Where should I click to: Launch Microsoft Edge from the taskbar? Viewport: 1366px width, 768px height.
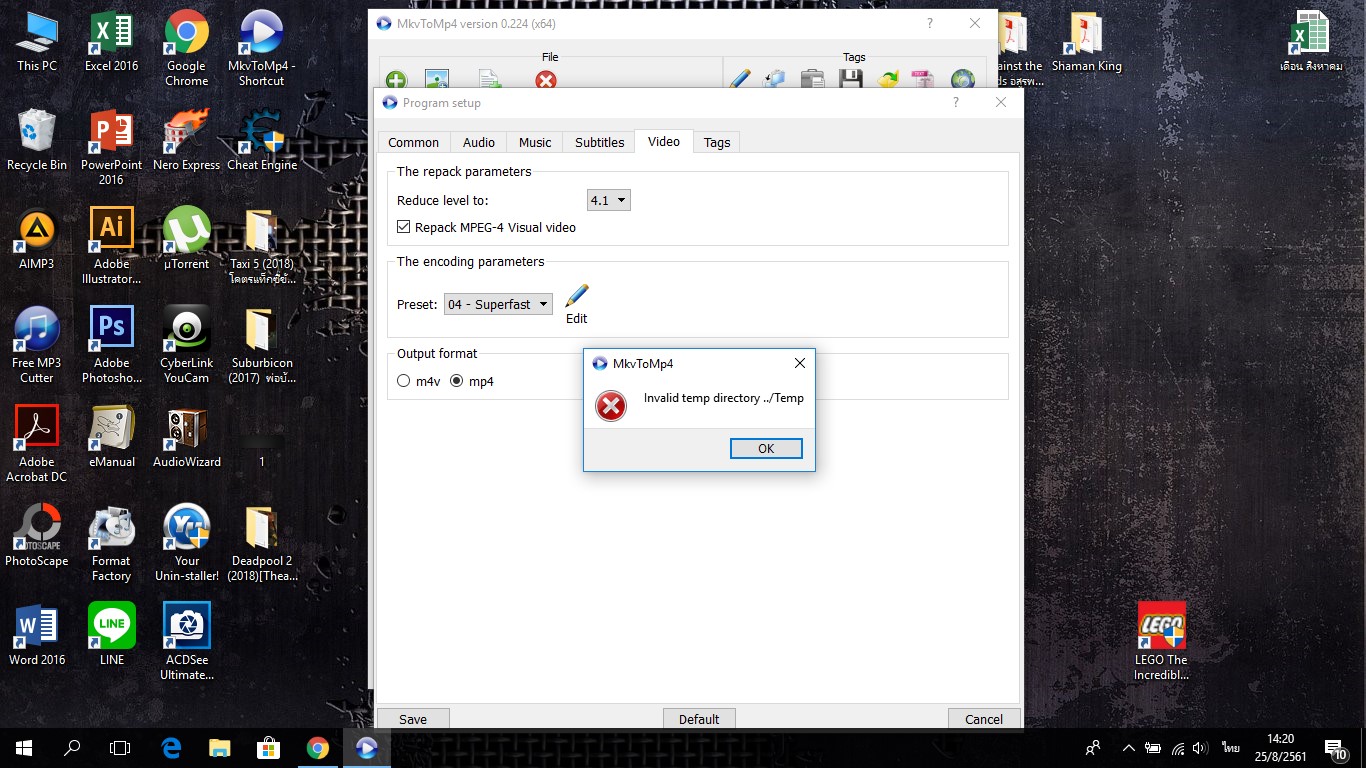pos(171,747)
